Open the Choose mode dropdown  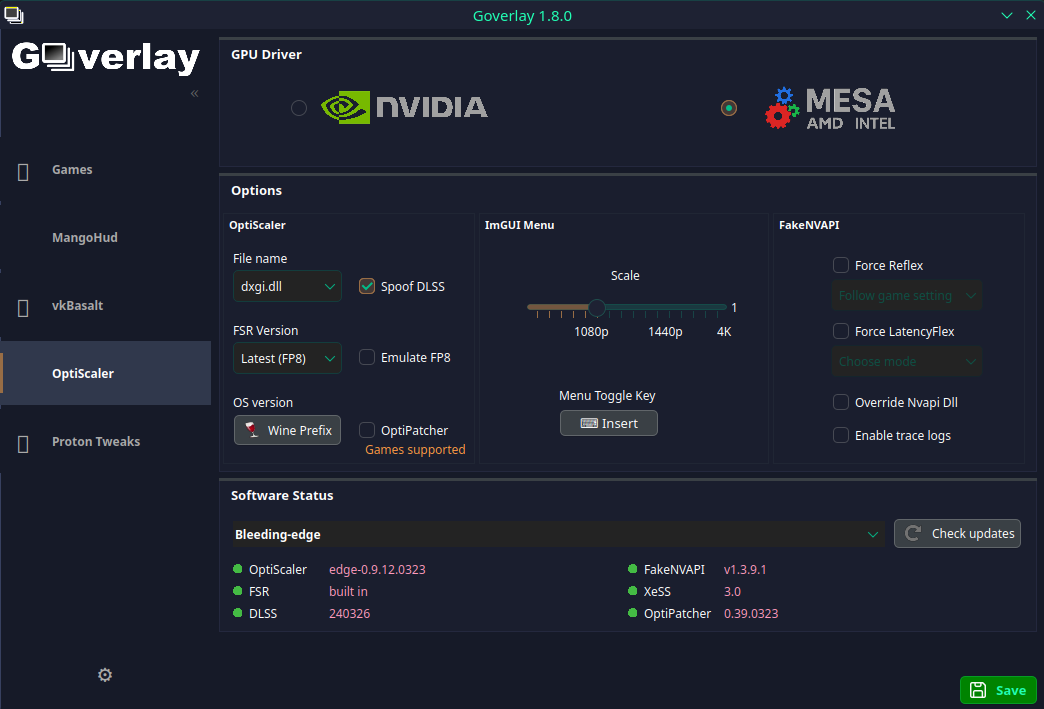click(x=907, y=361)
